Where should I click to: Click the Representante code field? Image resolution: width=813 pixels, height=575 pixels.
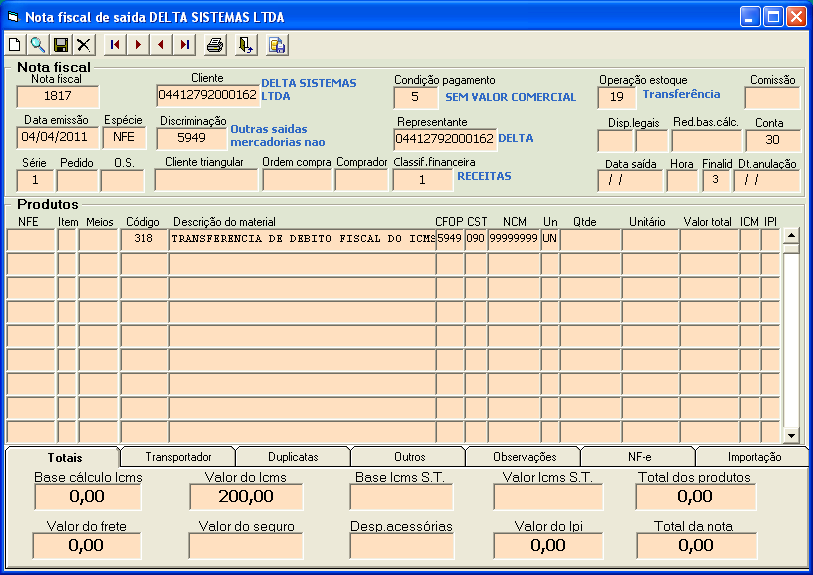coord(445,139)
